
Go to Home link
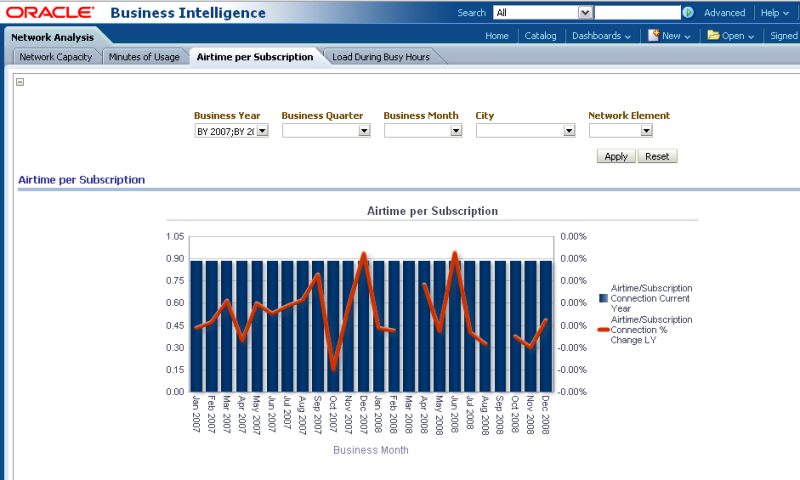(x=496, y=36)
